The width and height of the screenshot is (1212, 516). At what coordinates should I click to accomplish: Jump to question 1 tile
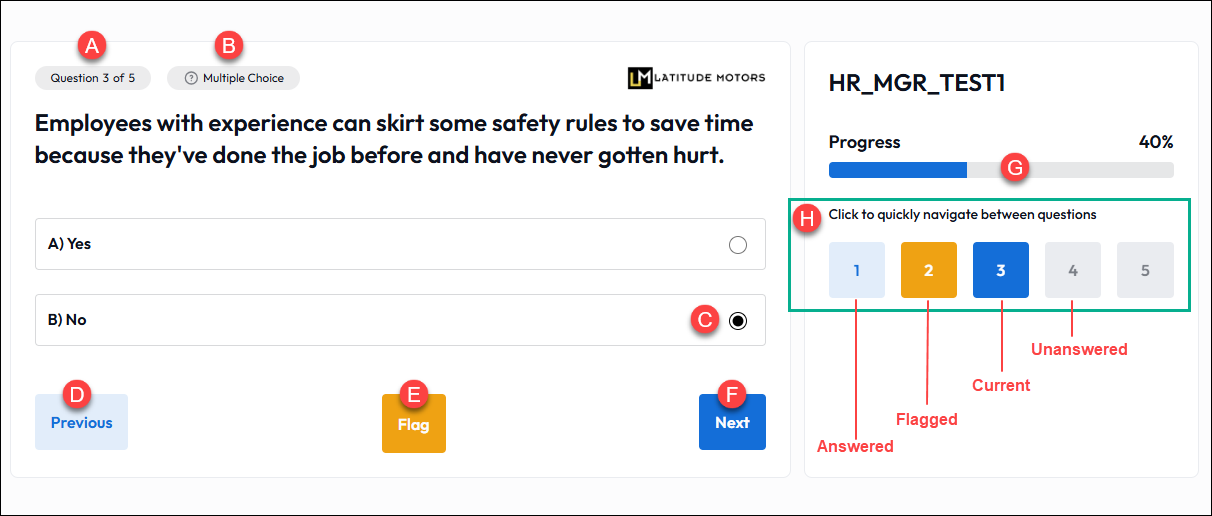(857, 270)
